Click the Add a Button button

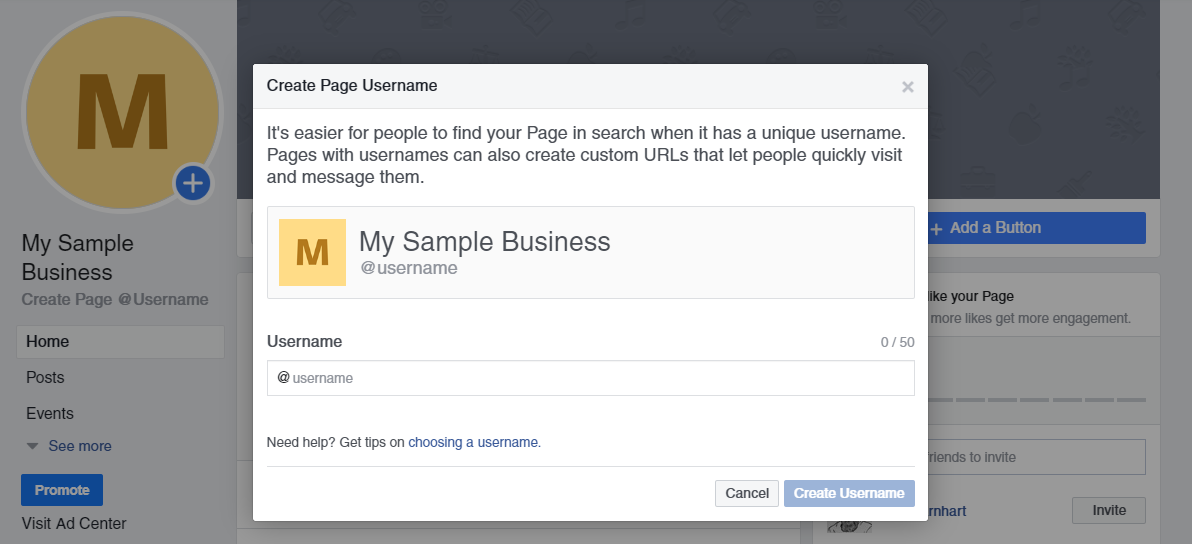(1035, 228)
